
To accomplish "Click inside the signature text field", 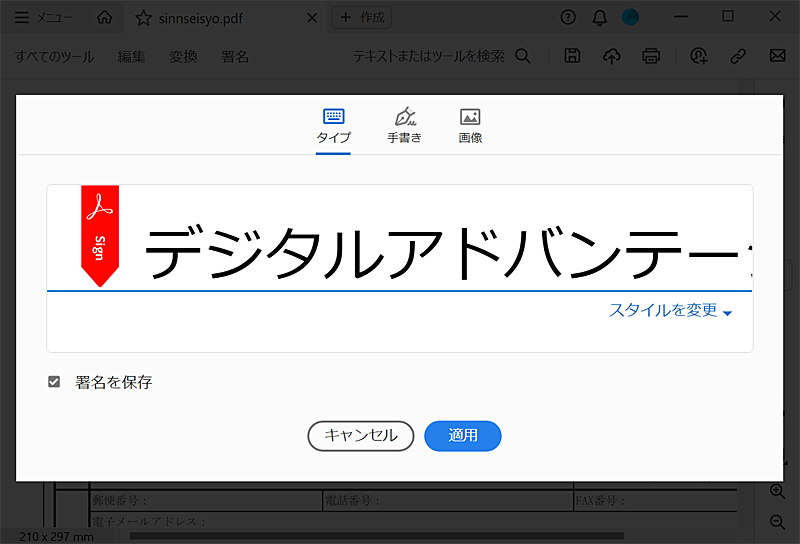I will (440, 250).
